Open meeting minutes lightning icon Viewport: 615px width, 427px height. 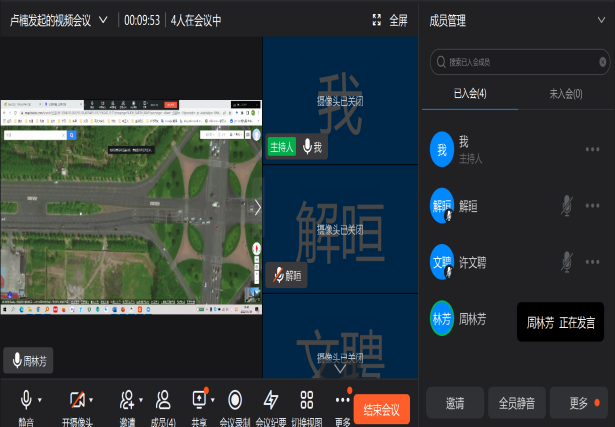271,400
